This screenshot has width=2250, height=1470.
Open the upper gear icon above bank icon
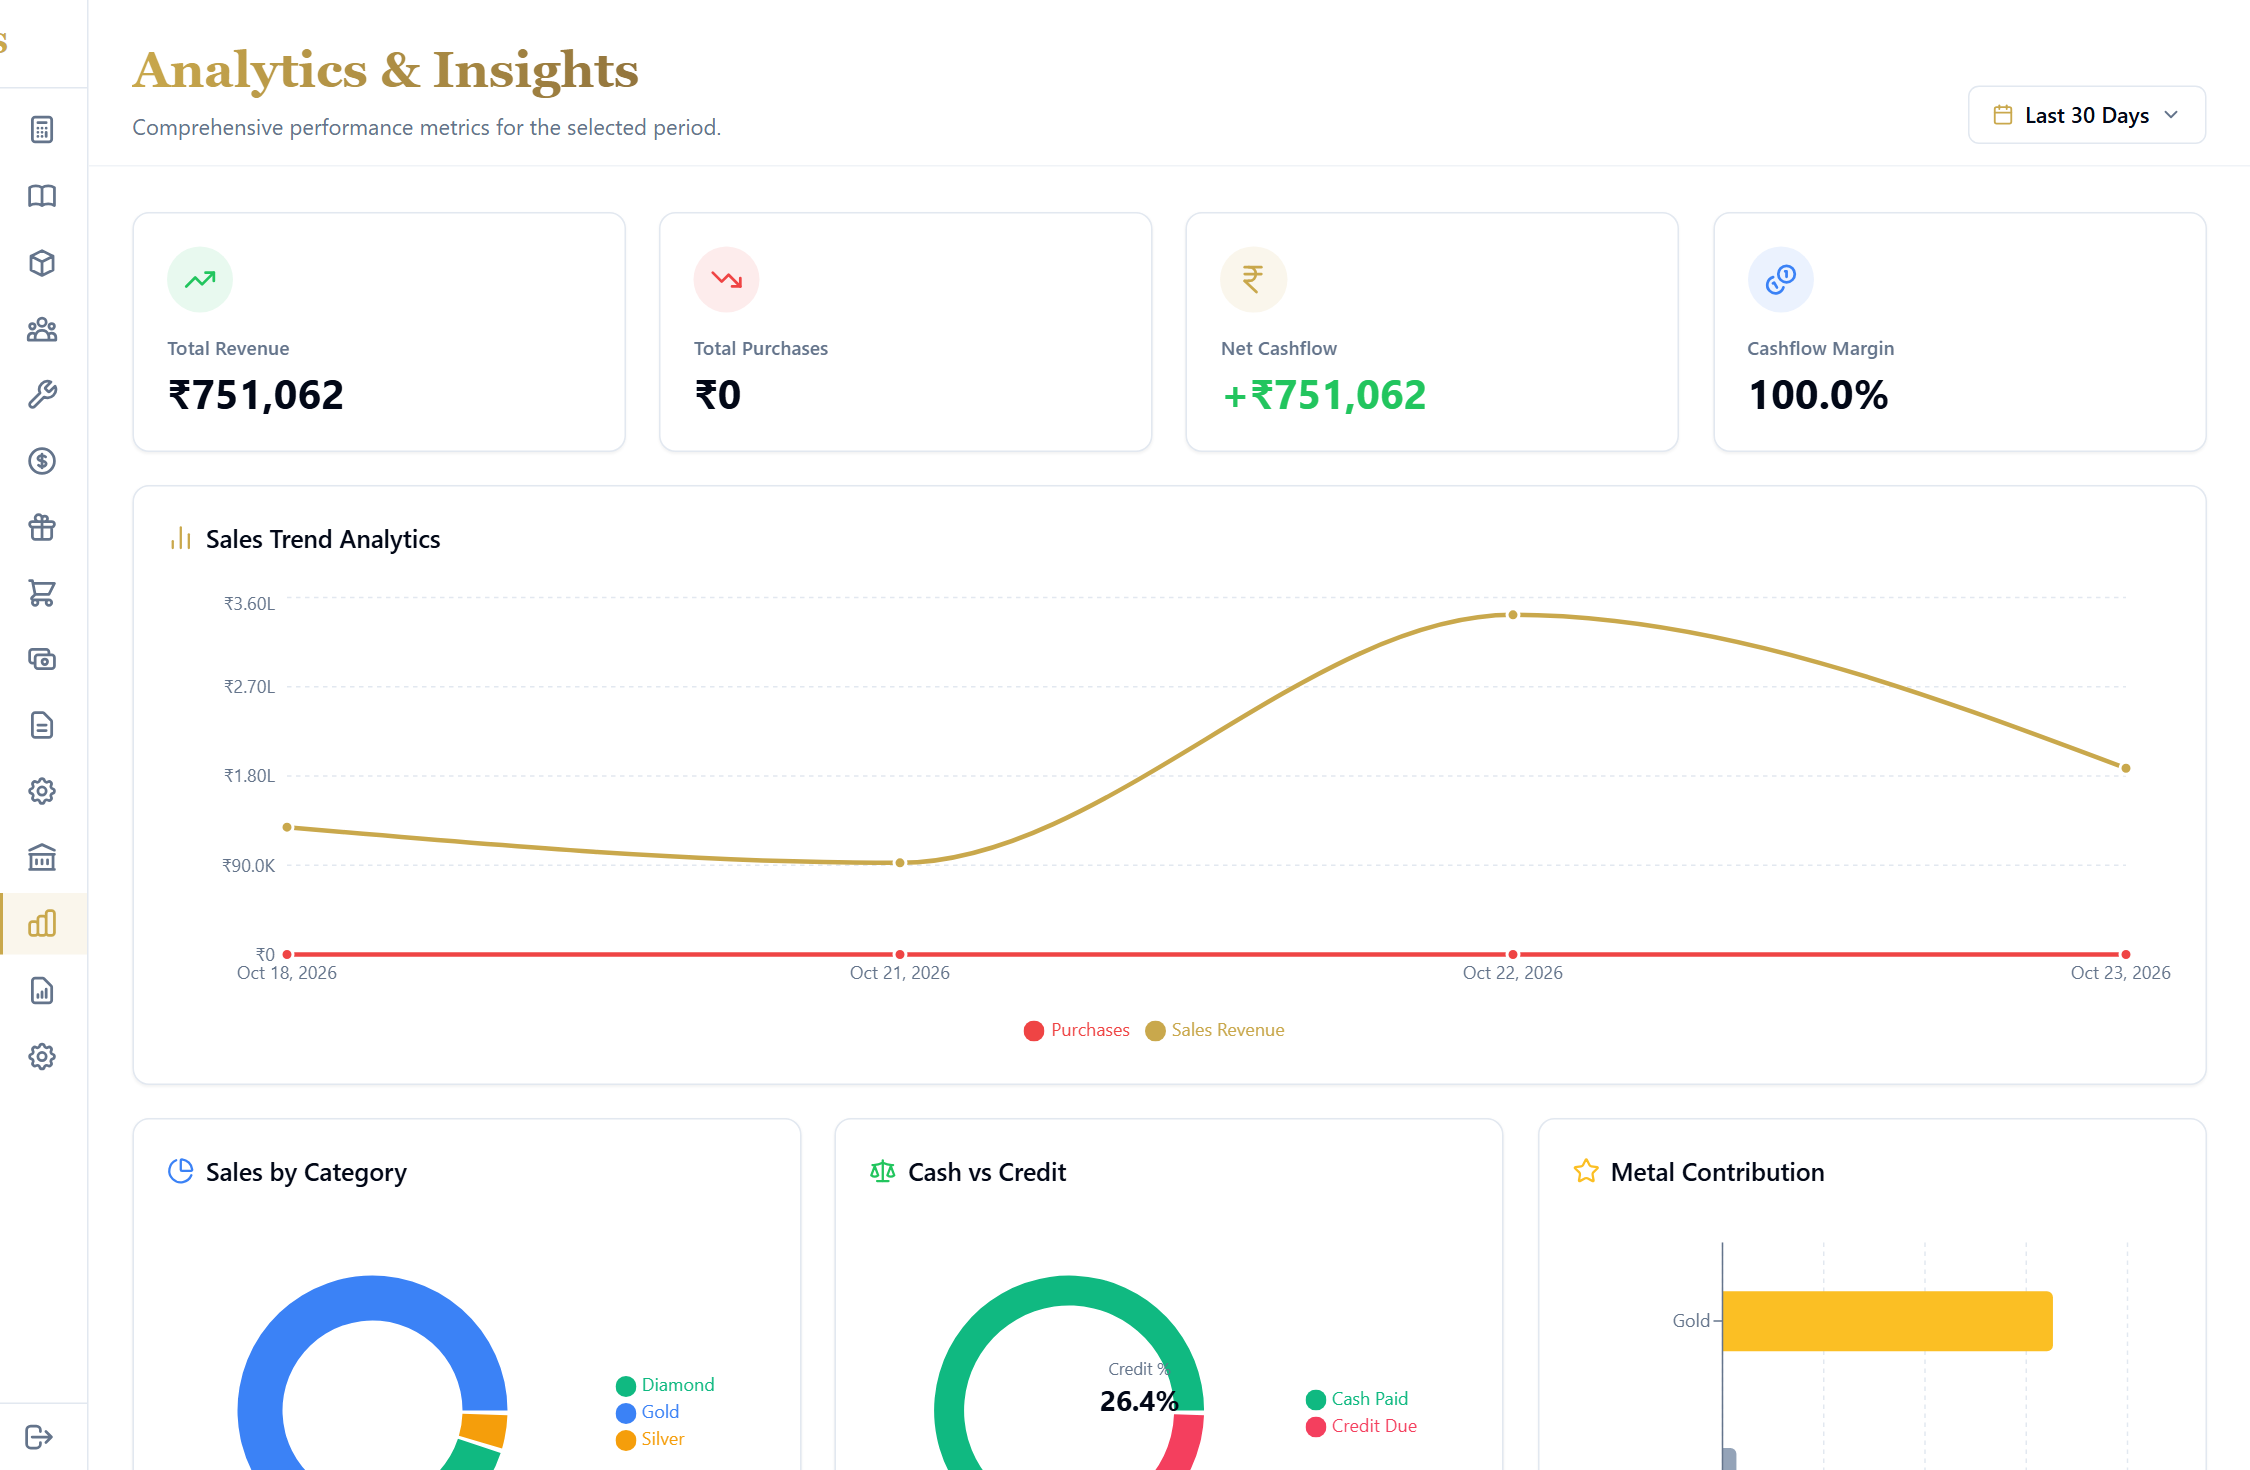click(x=42, y=791)
